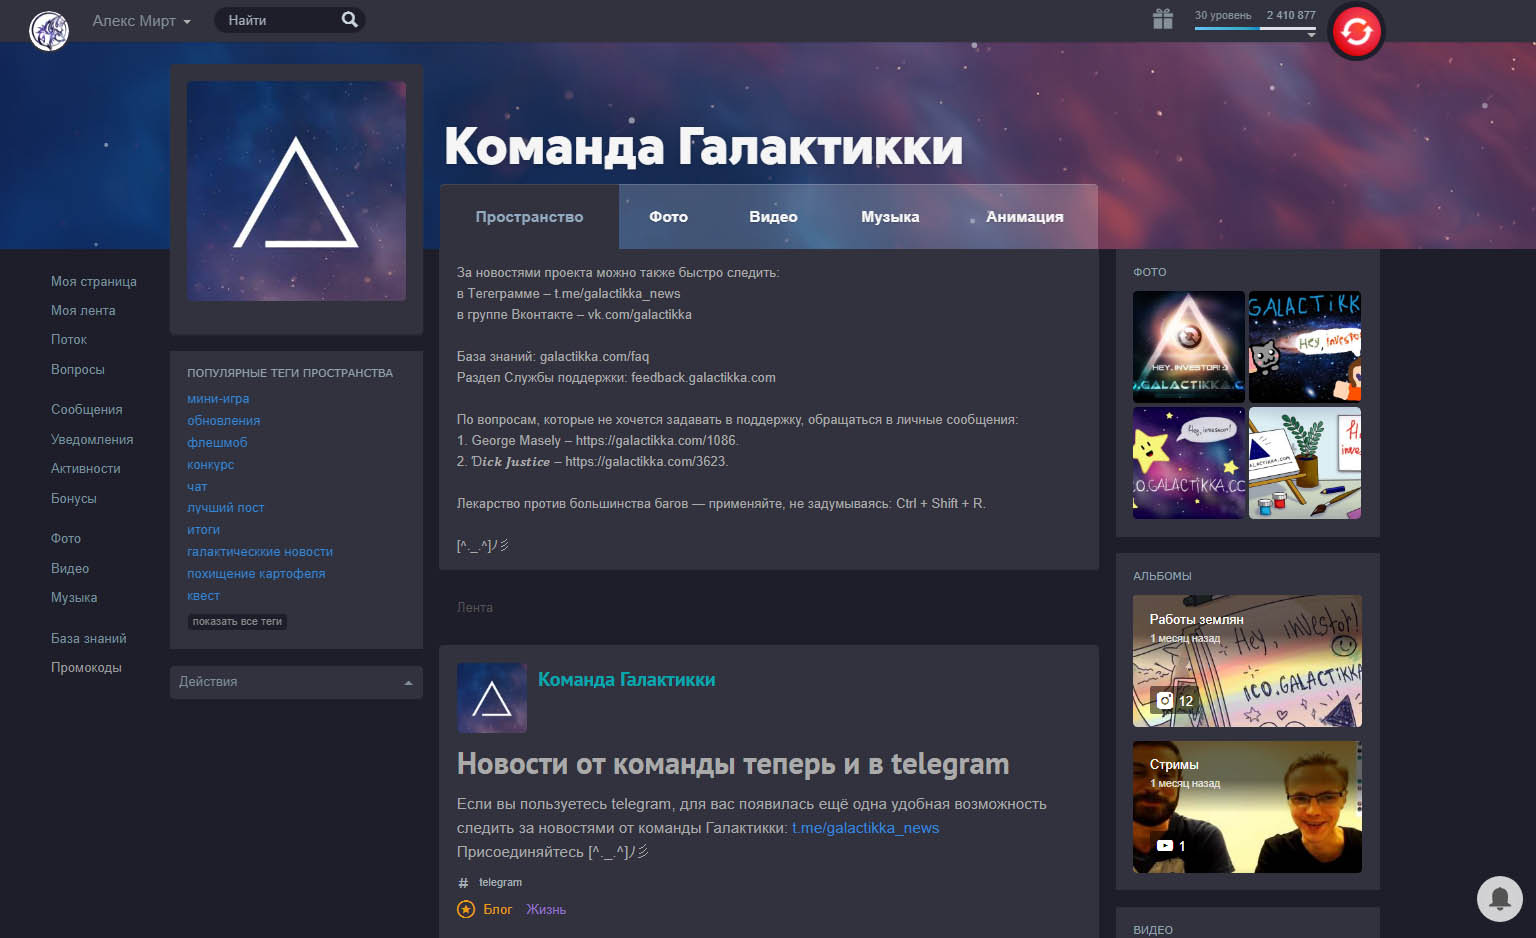Screen dimensions: 1536x938
Task: Follow the t.me/galactikka_news link in post
Action: point(865,828)
